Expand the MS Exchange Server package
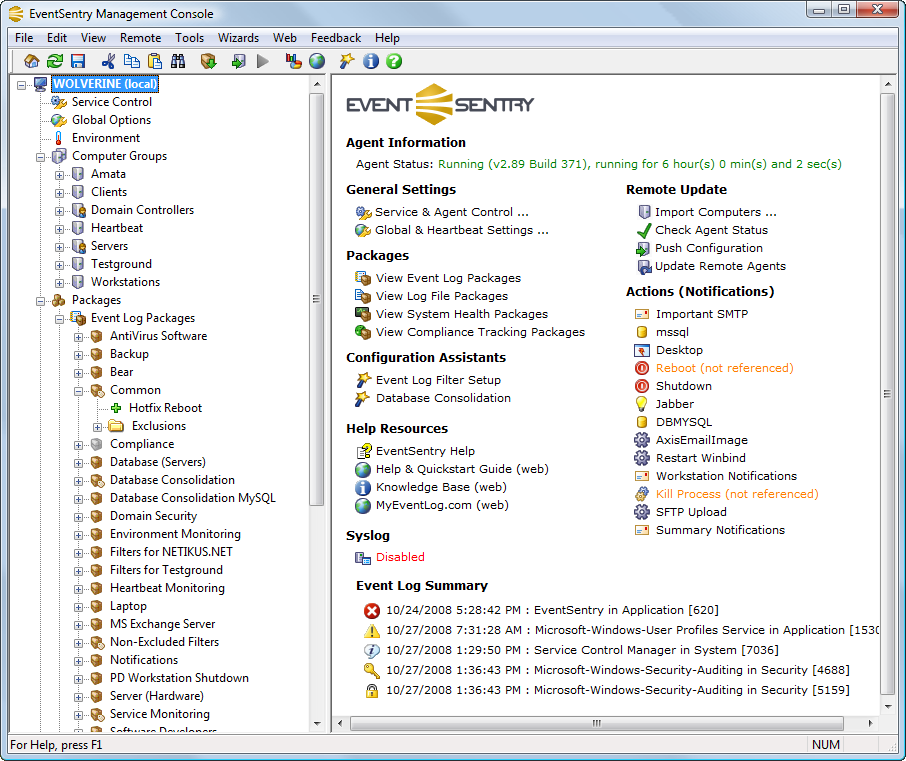906x761 pixels. point(78,625)
